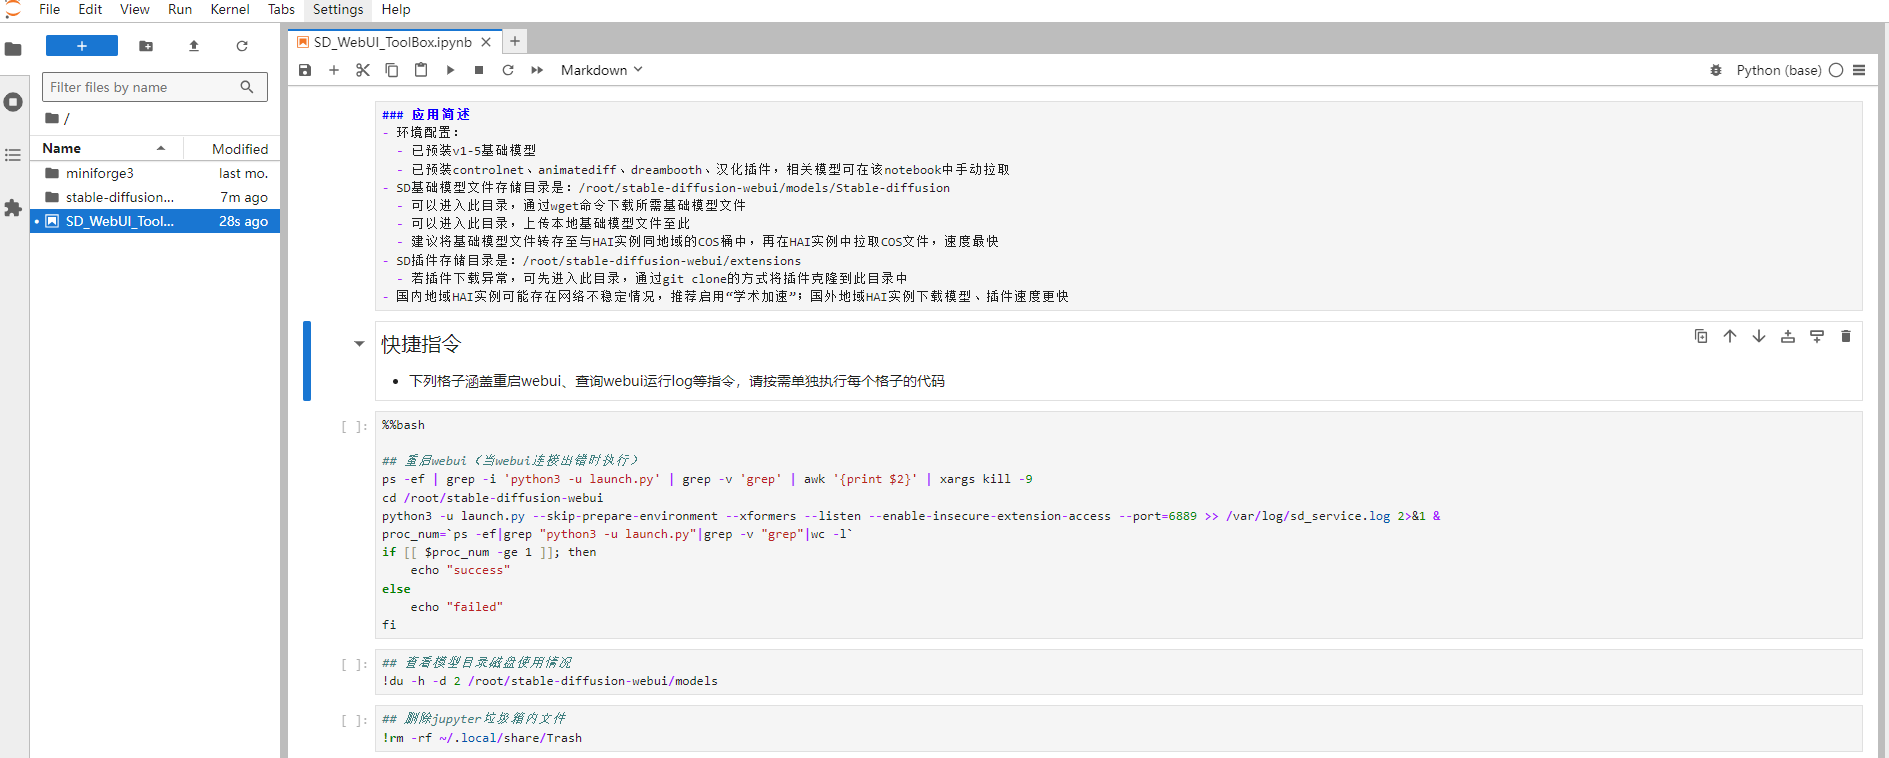Click the blue new launcher button
This screenshot has height=758, width=1889.
pos(82,46)
